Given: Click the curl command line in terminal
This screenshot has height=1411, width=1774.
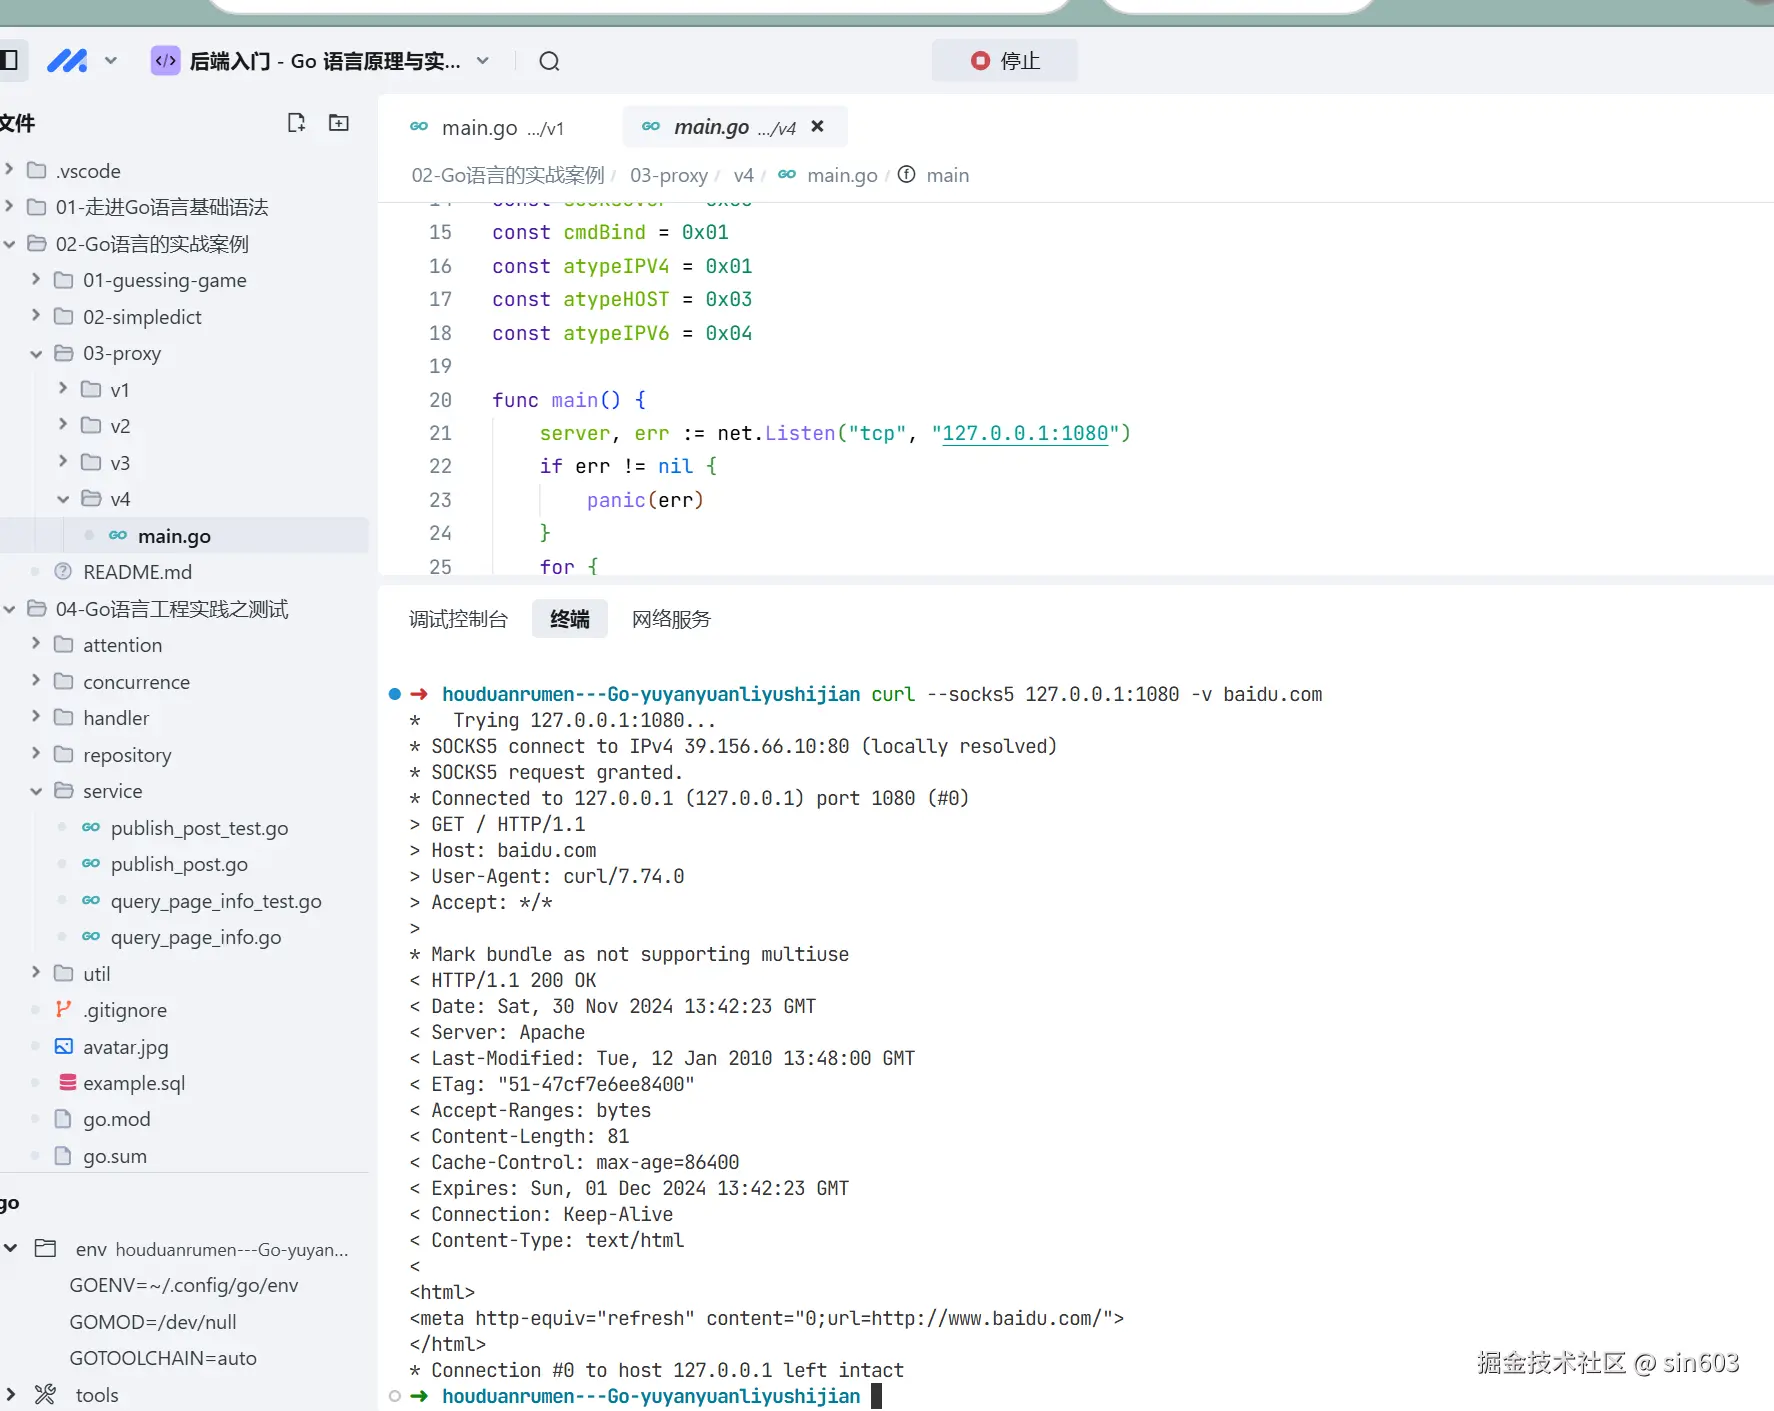Looking at the screenshot, I should 1096,694.
